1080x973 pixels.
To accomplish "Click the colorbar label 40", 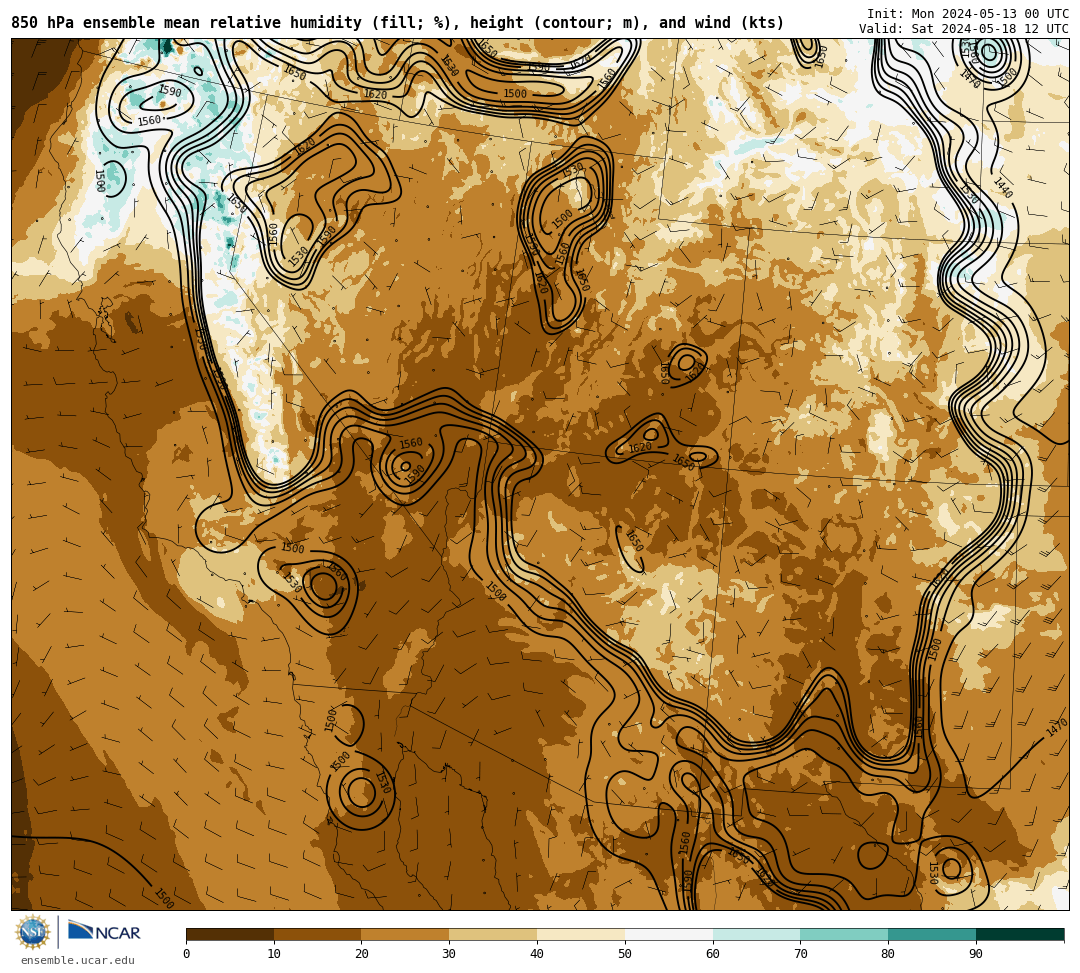I will (x=537, y=954).
